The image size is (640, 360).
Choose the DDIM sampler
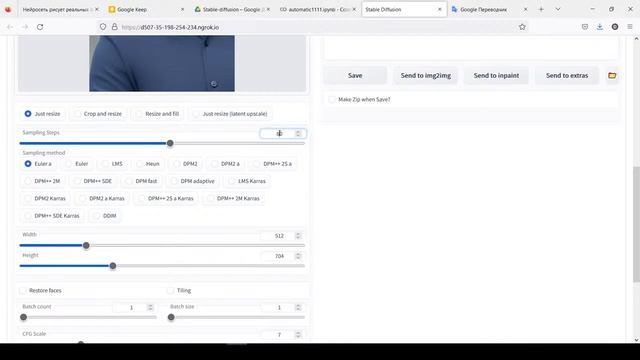tap(105, 216)
